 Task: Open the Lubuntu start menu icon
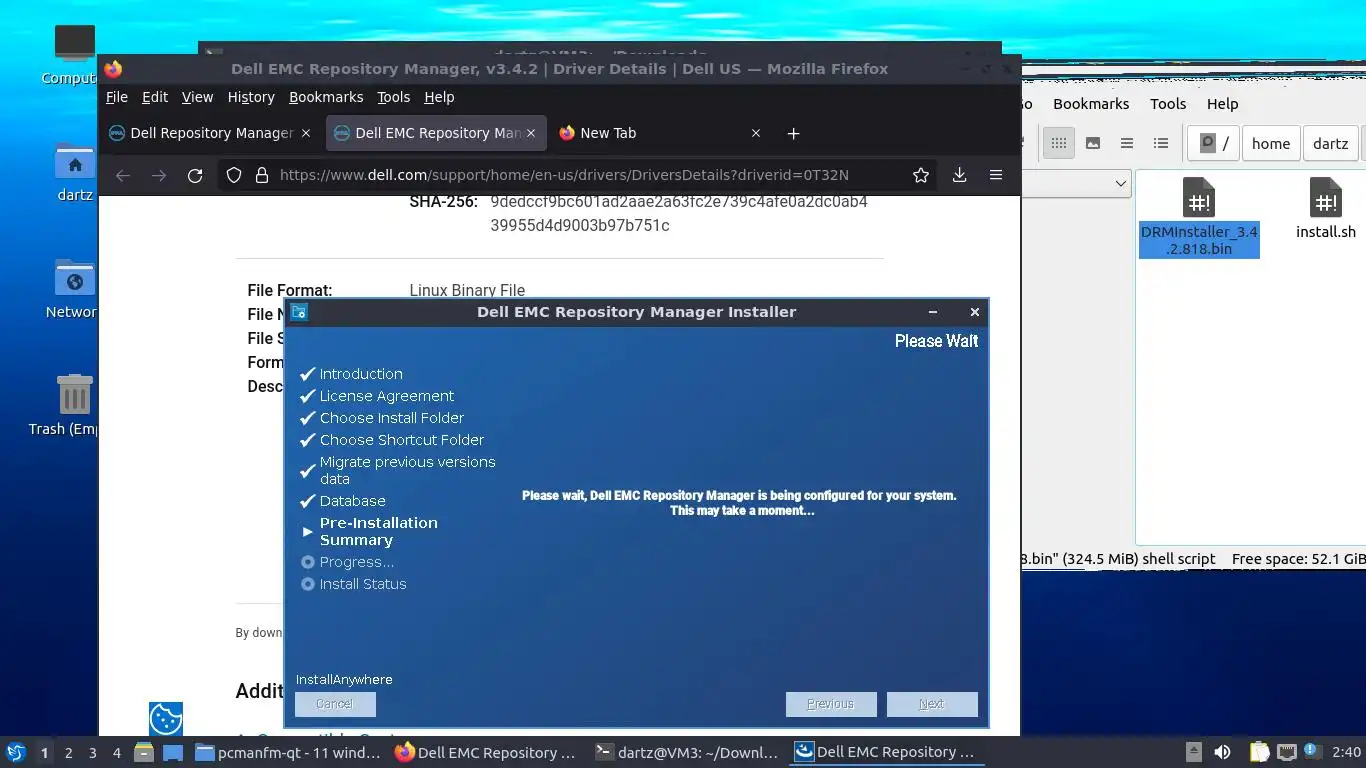15,752
